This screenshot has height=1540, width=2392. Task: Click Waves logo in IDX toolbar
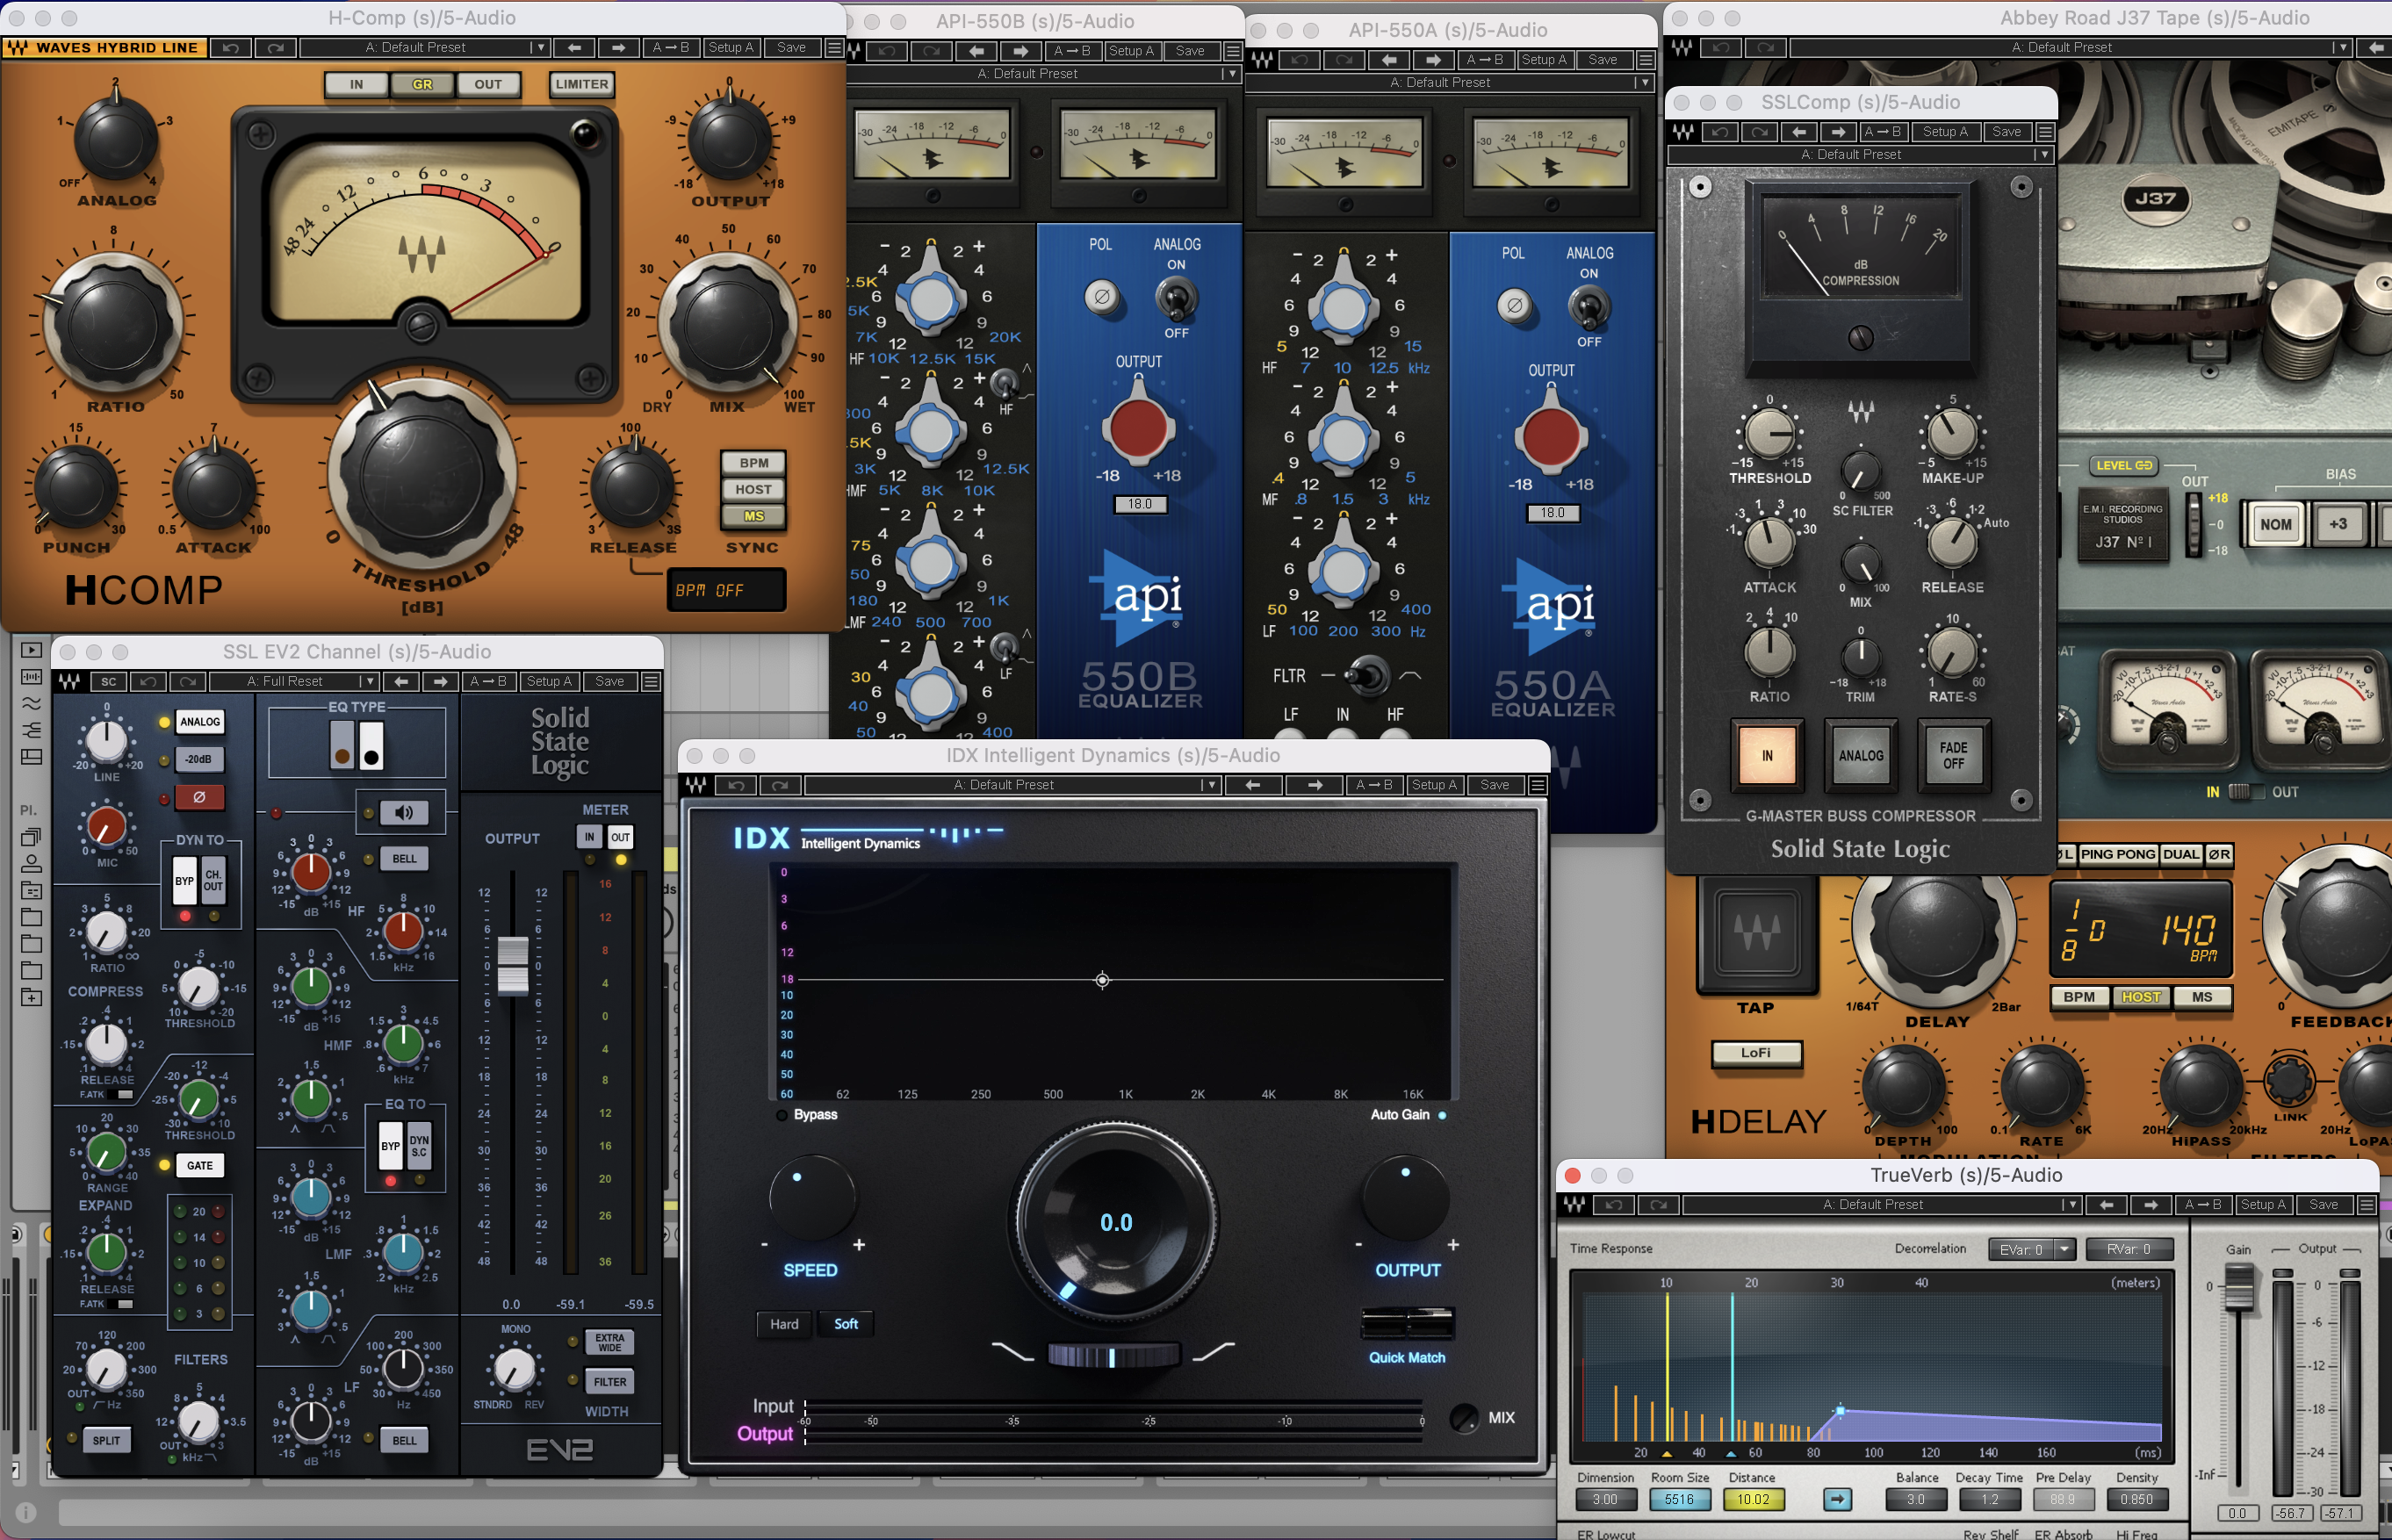click(697, 785)
